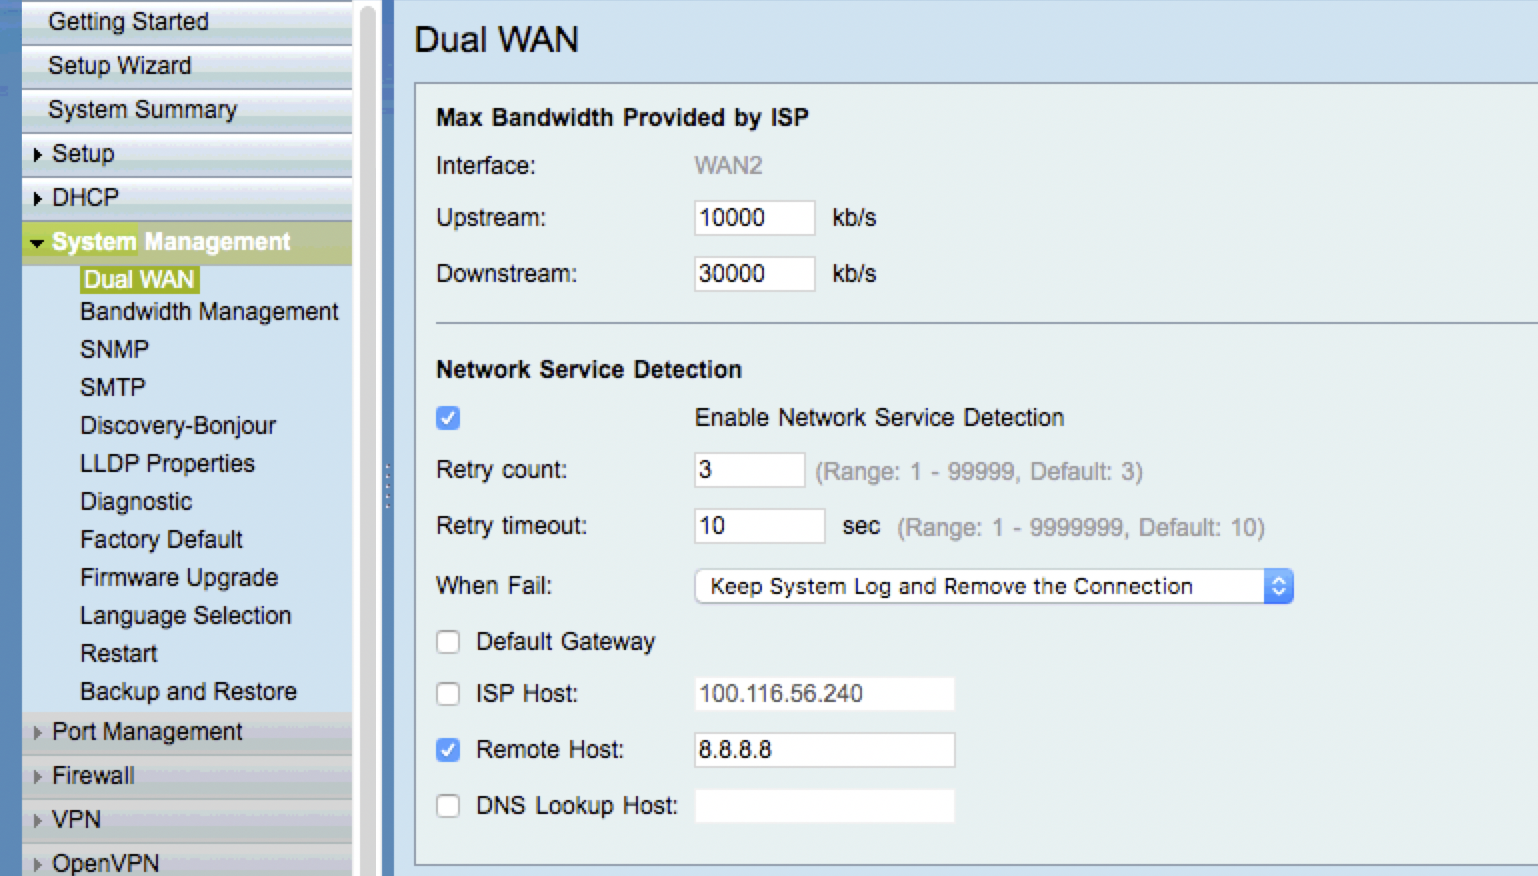1538x876 pixels.
Task: Tick the DNS Lookup Host checkbox
Action: [448, 806]
